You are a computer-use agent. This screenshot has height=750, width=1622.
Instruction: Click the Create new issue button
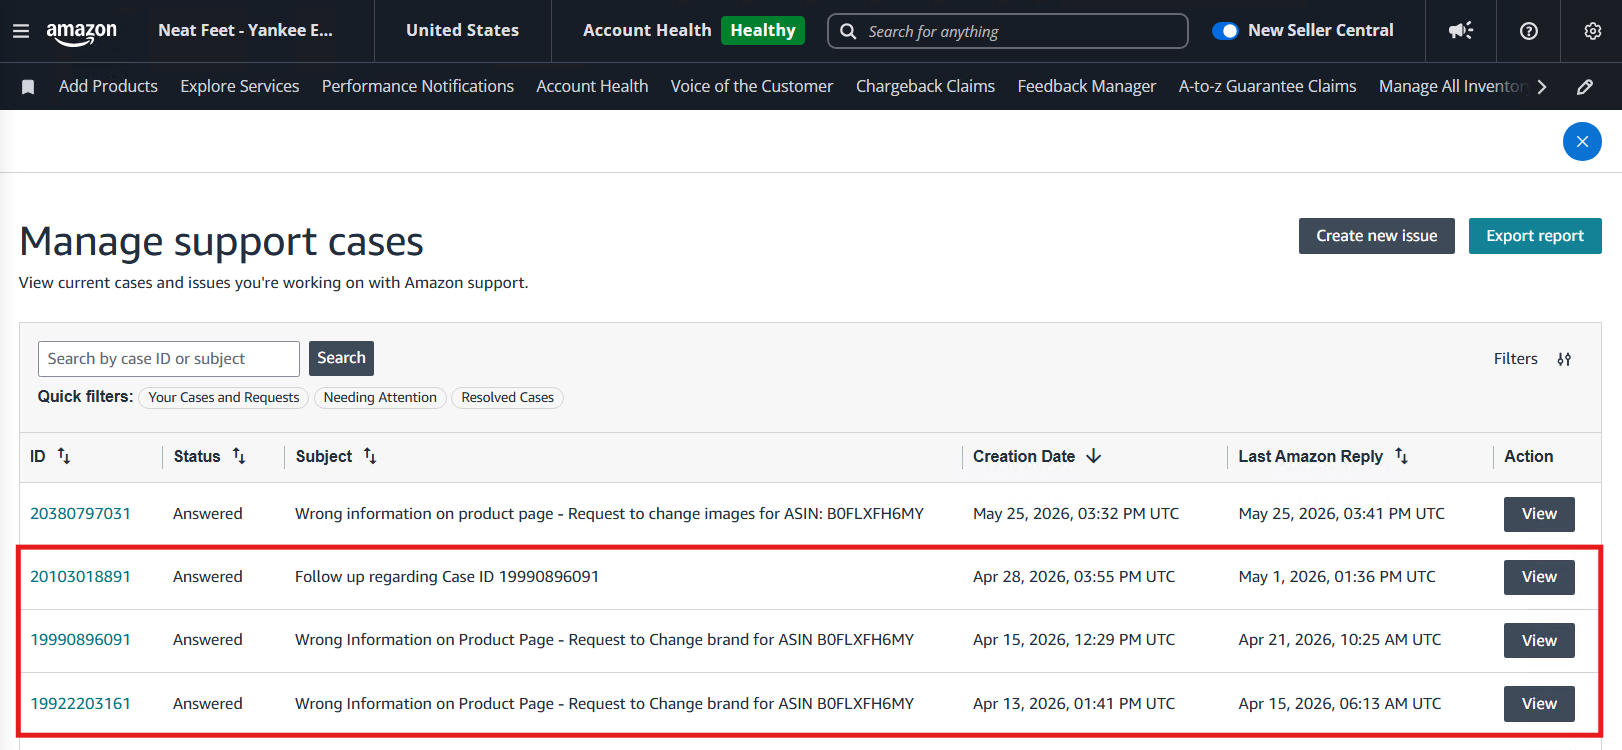[x=1376, y=236]
